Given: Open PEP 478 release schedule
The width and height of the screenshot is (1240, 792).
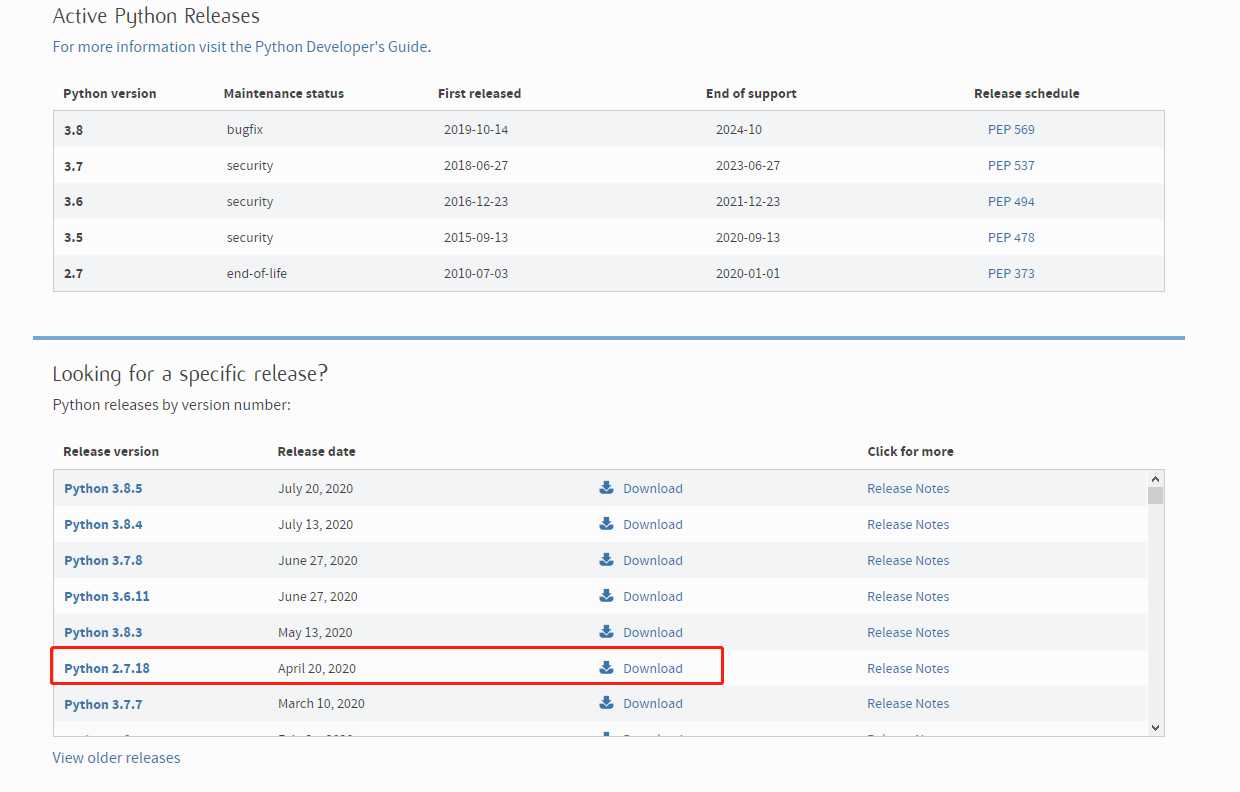Looking at the screenshot, I should [x=1011, y=238].
